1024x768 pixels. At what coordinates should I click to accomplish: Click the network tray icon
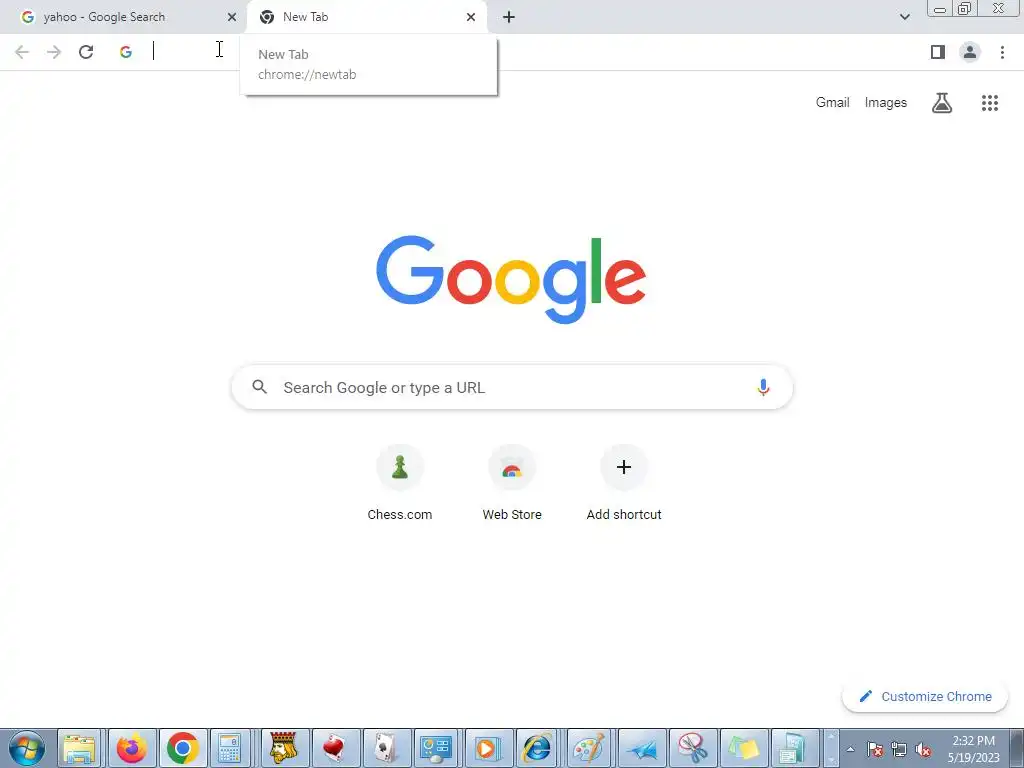click(x=899, y=749)
